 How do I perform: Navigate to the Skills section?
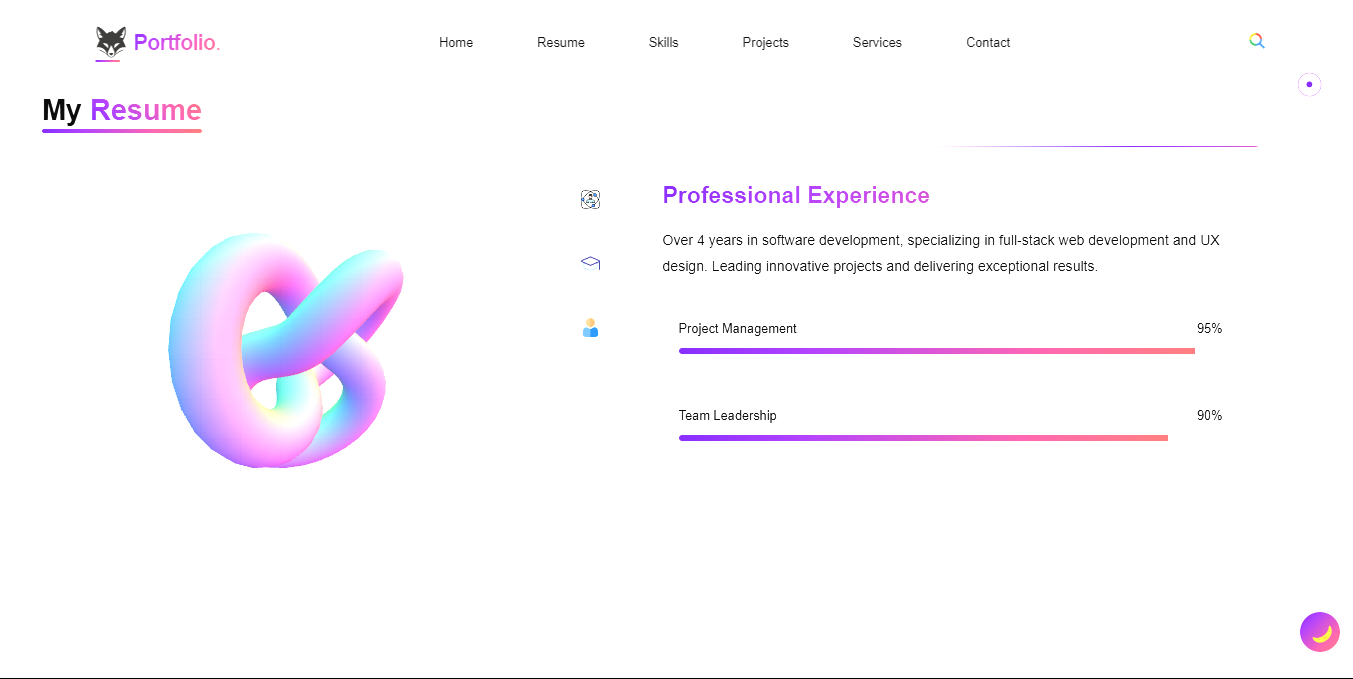point(663,43)
